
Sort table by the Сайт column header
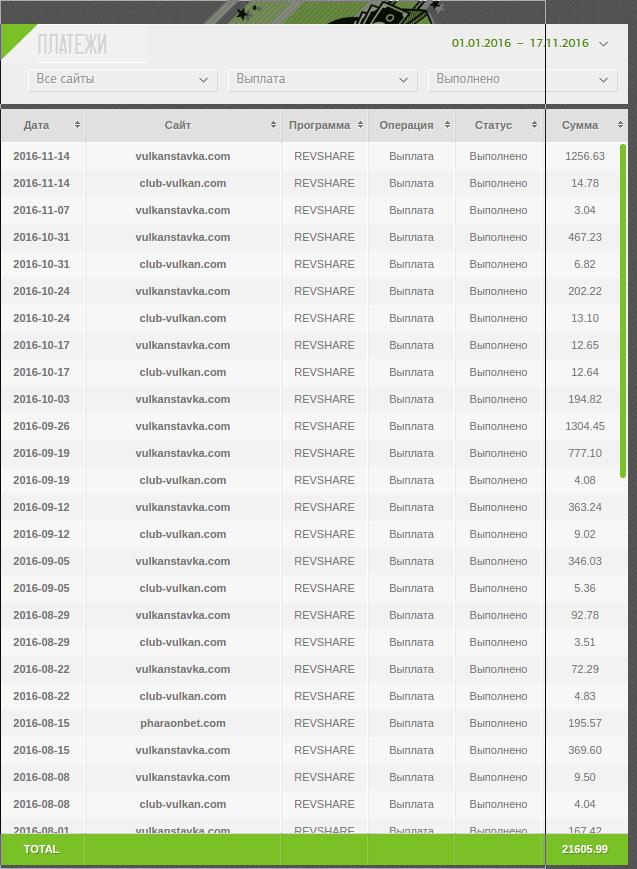pos(183,125)
